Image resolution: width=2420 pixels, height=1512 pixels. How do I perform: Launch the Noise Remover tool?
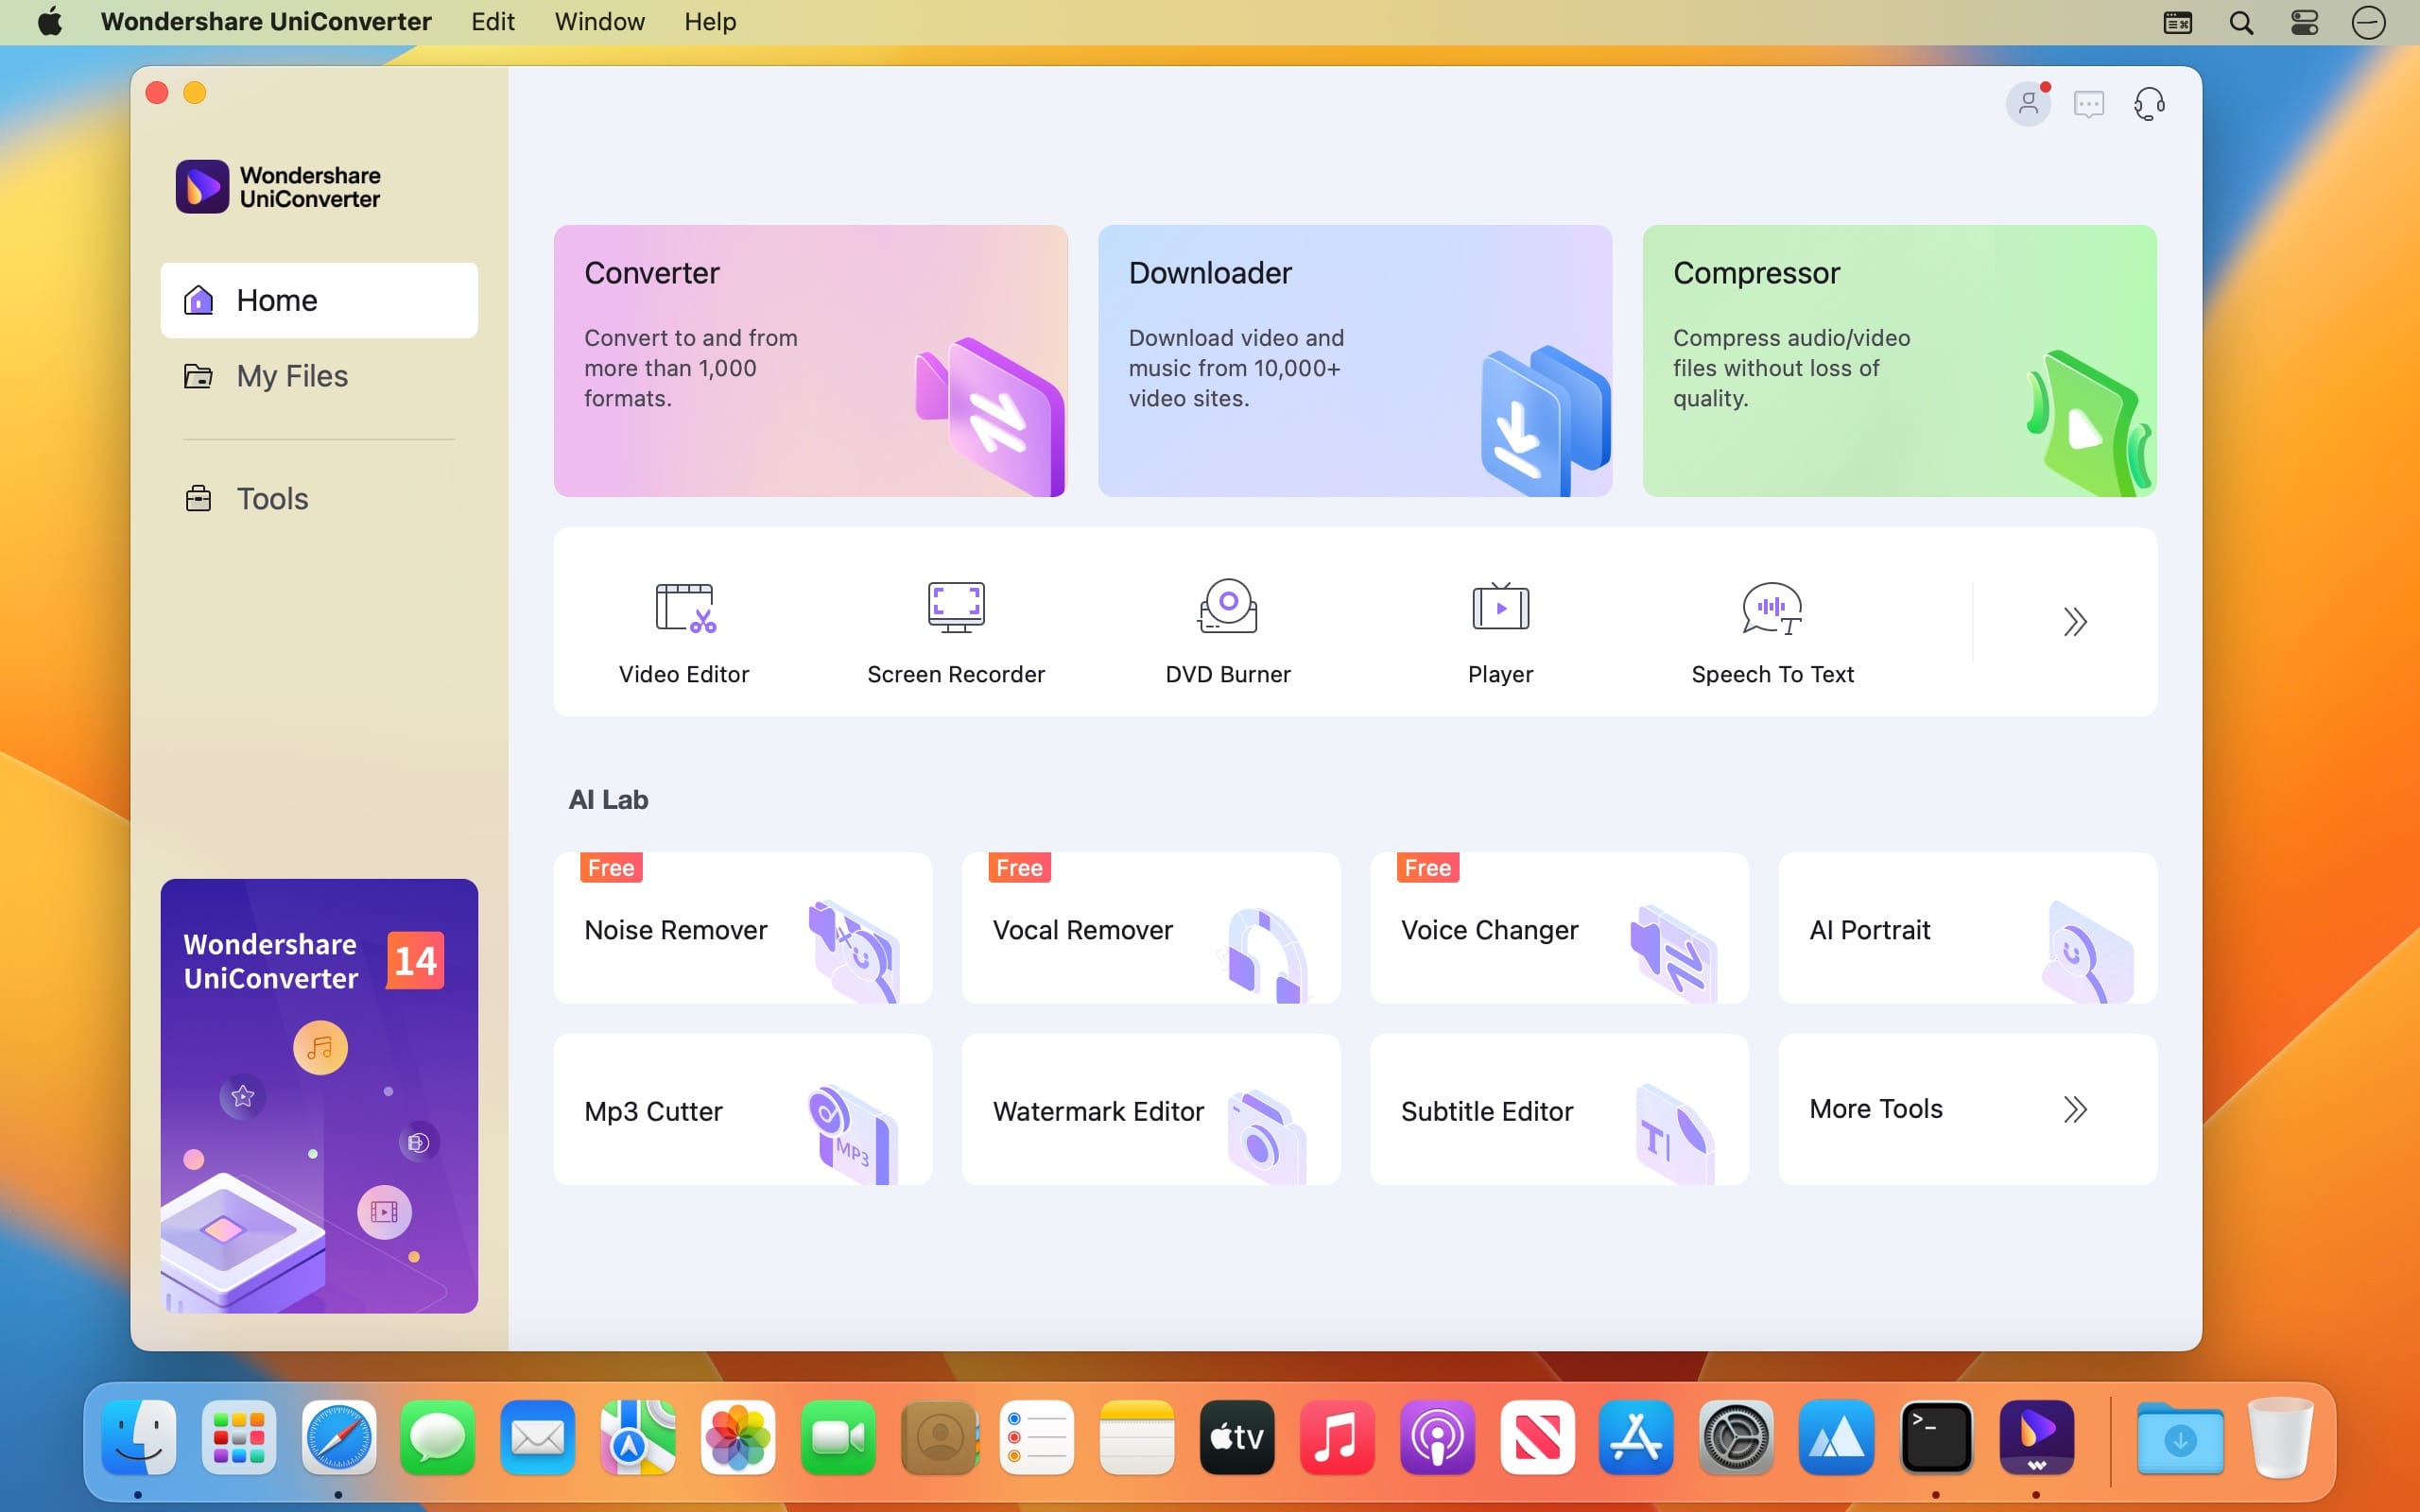[742, 928]
